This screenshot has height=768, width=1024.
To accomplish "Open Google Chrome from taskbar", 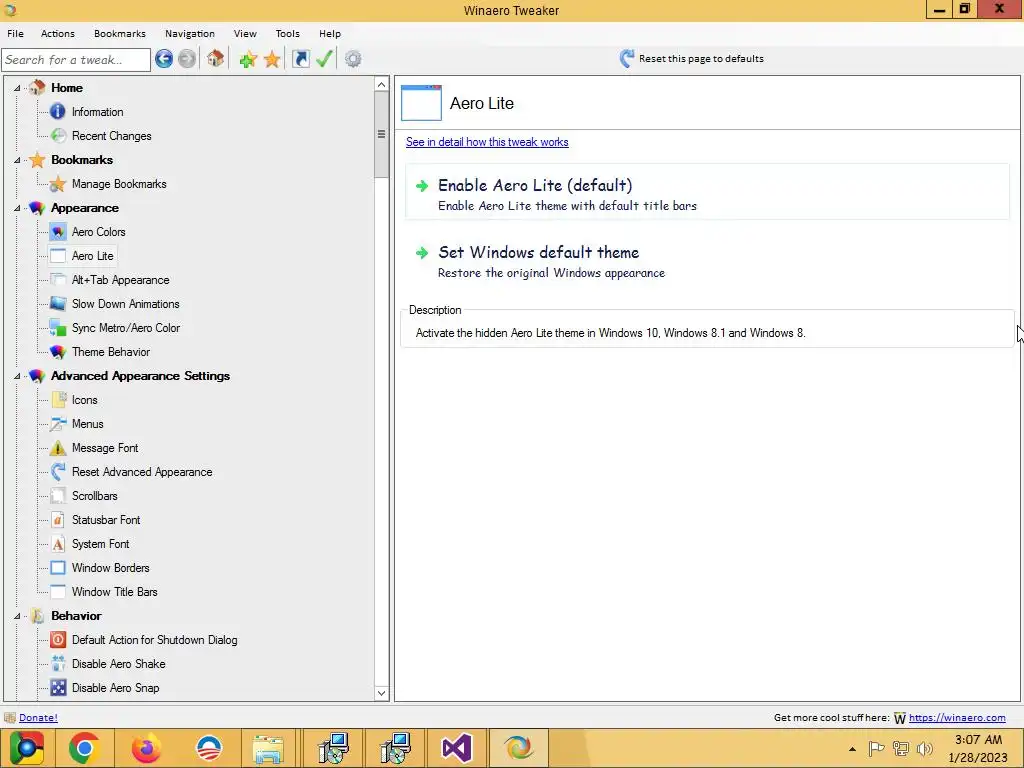I will (84, 748).
